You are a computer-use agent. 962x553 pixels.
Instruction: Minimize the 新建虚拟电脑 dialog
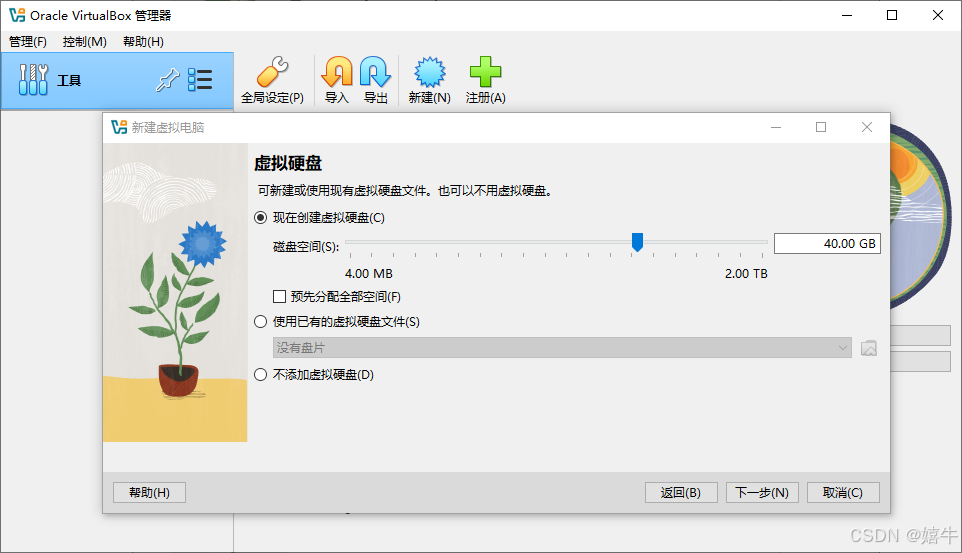776,127
